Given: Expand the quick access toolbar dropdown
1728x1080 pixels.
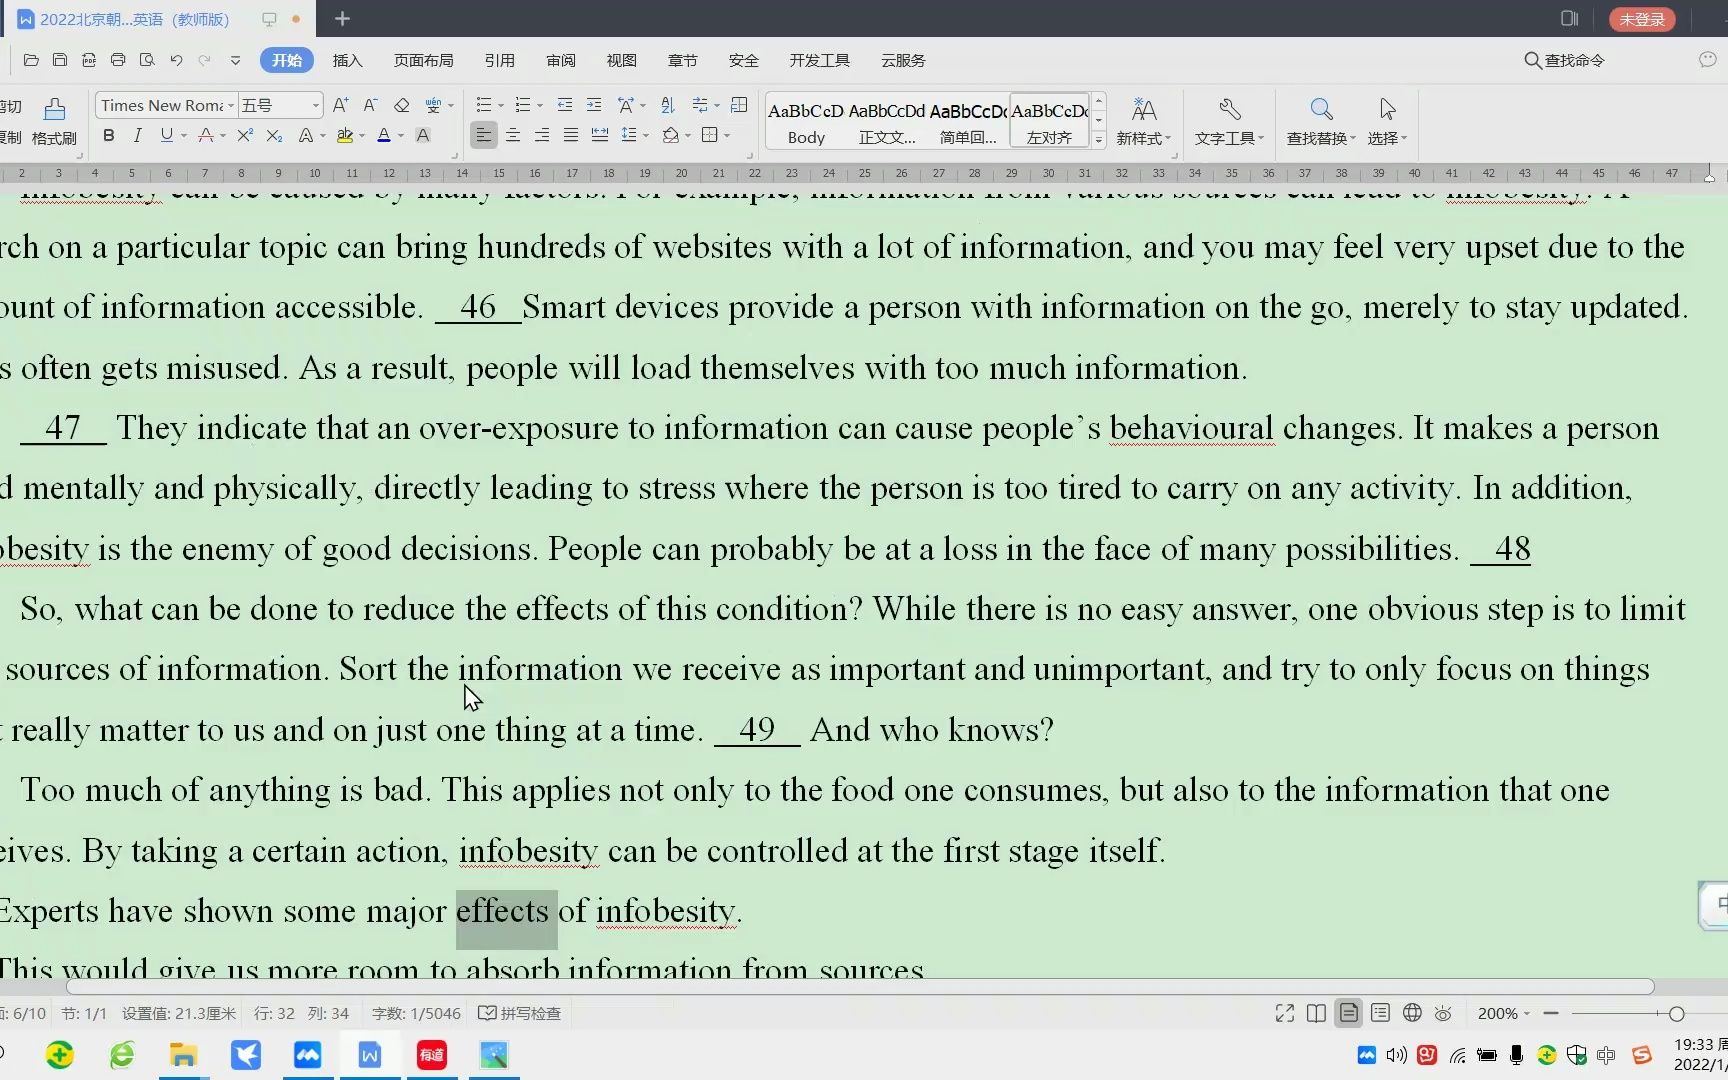Looking at the screenshot, I should pos(235,60).
